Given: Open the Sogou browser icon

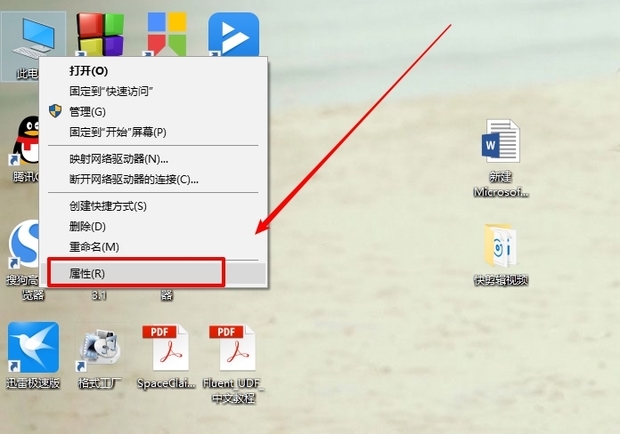Looking at the screenshot, I should coord(24,244).
